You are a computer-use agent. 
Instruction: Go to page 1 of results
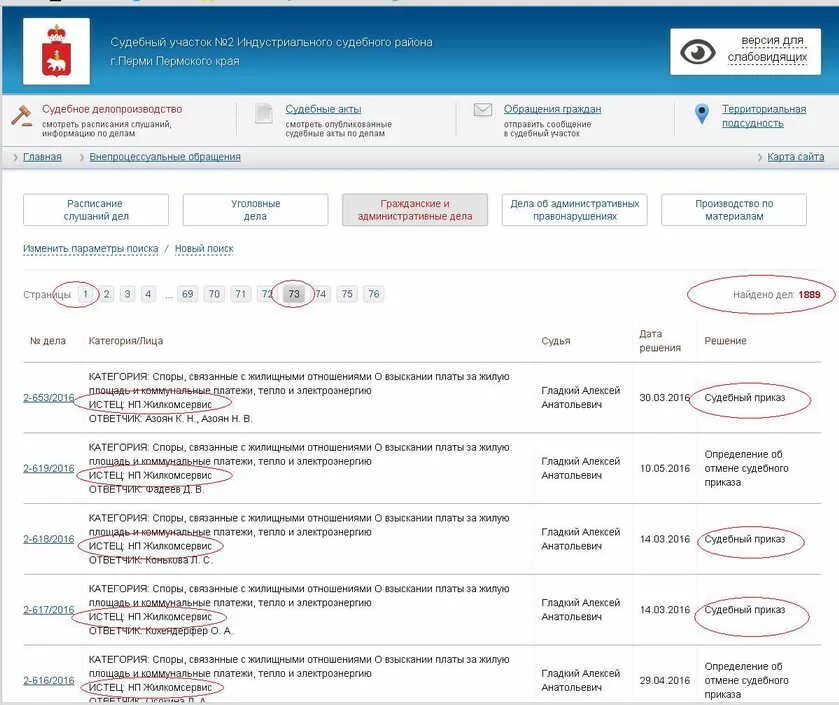pos(86,293)
